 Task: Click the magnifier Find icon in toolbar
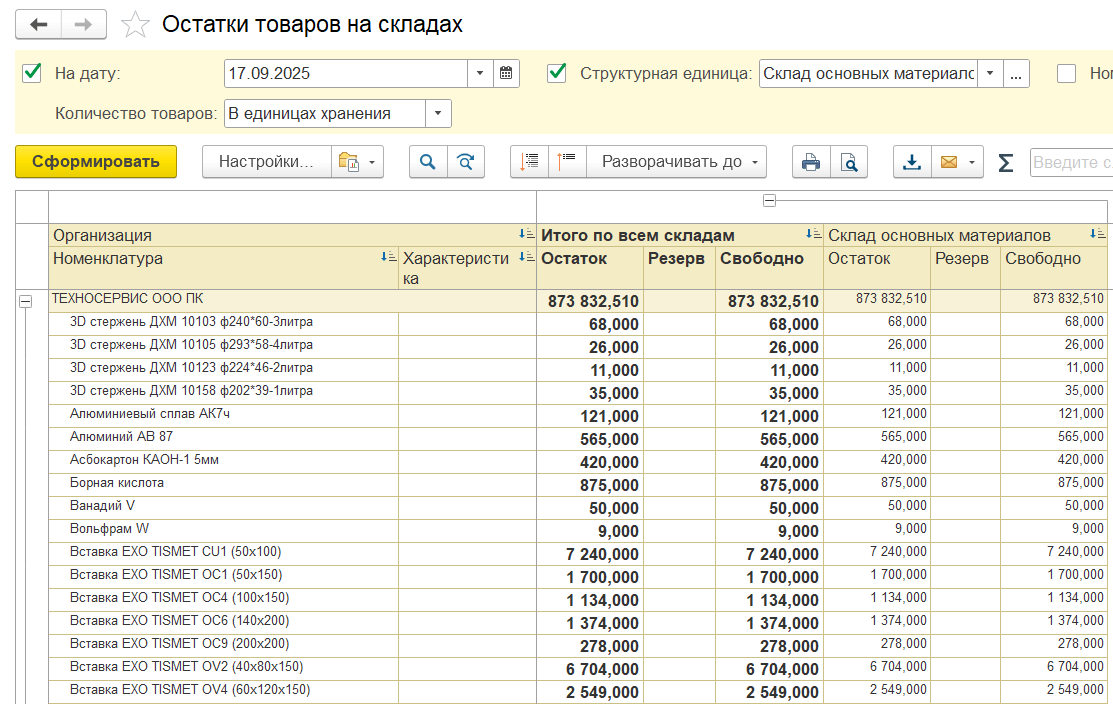click(x=428, y=162)
